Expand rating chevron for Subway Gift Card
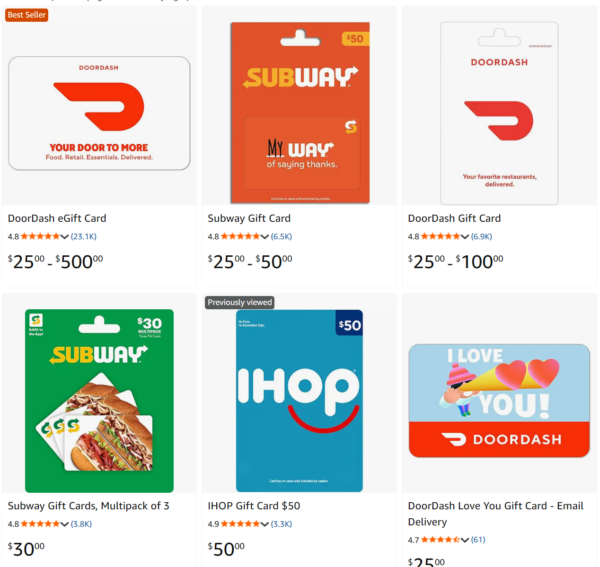The image size is (600, 567). (x=265, y=237)
